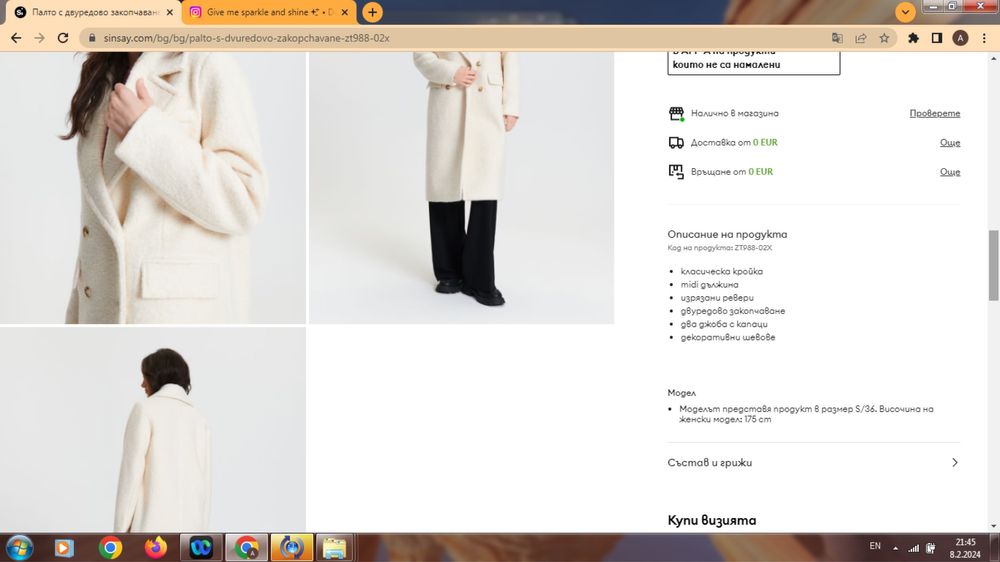Image resolution: width=1000 pixels, height=562 pixels.
Task: Click the store availability icon
Action: point(676,114)
